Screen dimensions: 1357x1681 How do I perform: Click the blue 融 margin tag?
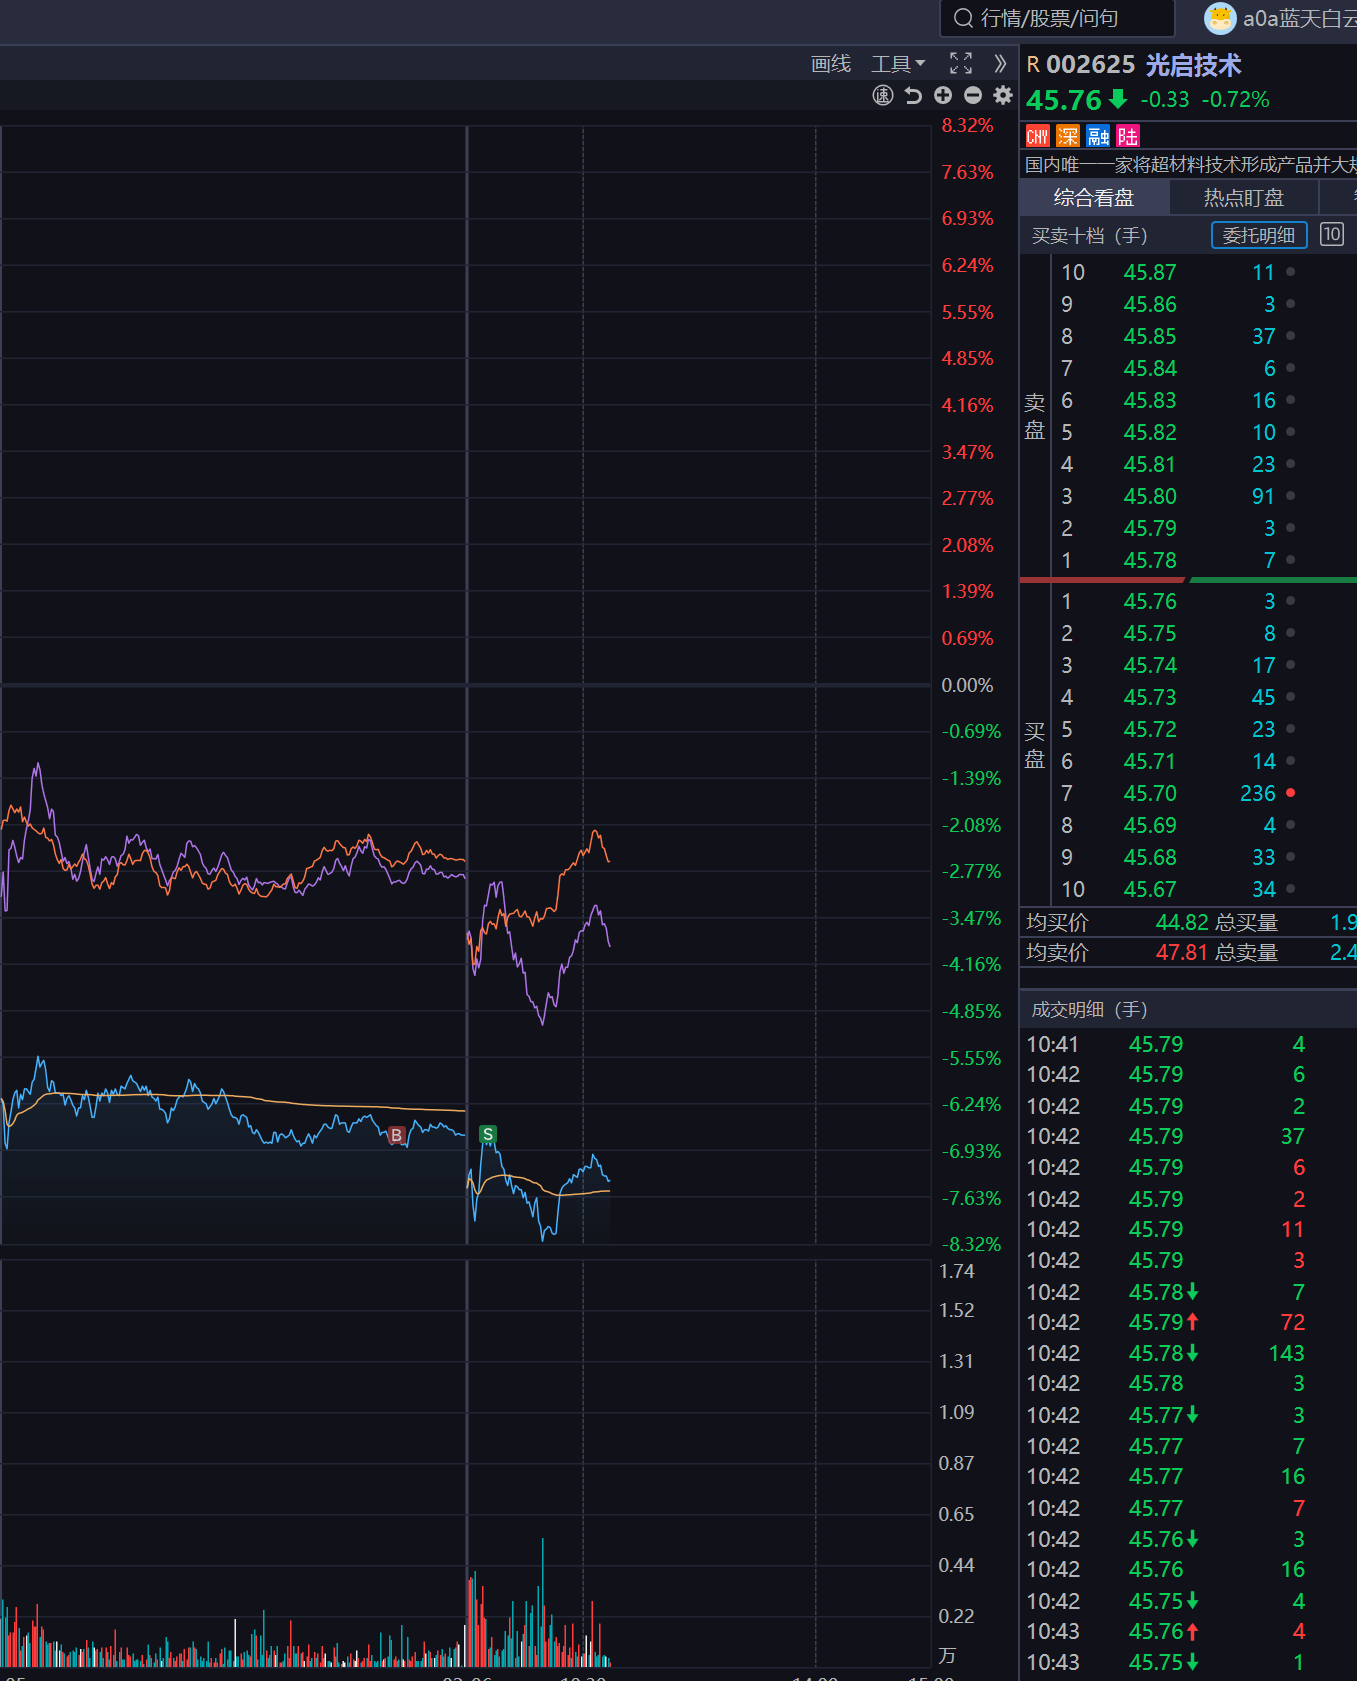1098,136
